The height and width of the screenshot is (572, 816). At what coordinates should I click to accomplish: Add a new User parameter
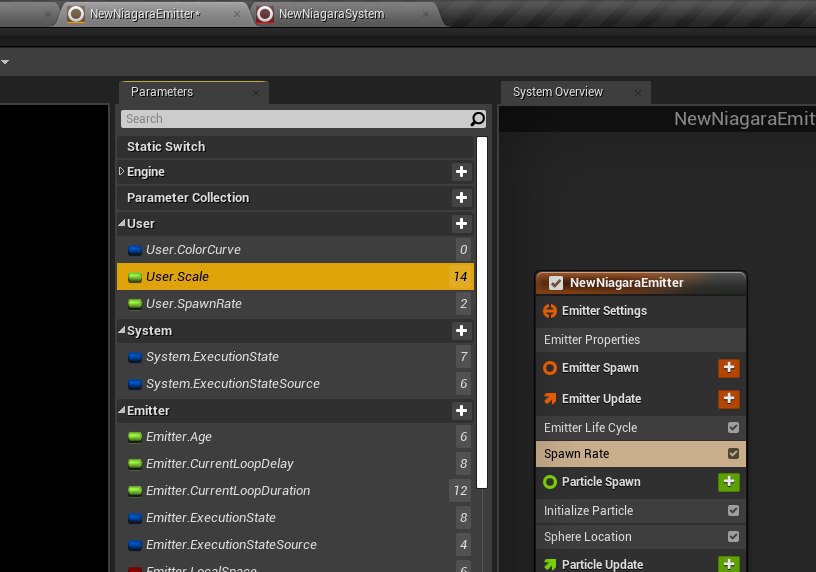click(x=461, y=224)
